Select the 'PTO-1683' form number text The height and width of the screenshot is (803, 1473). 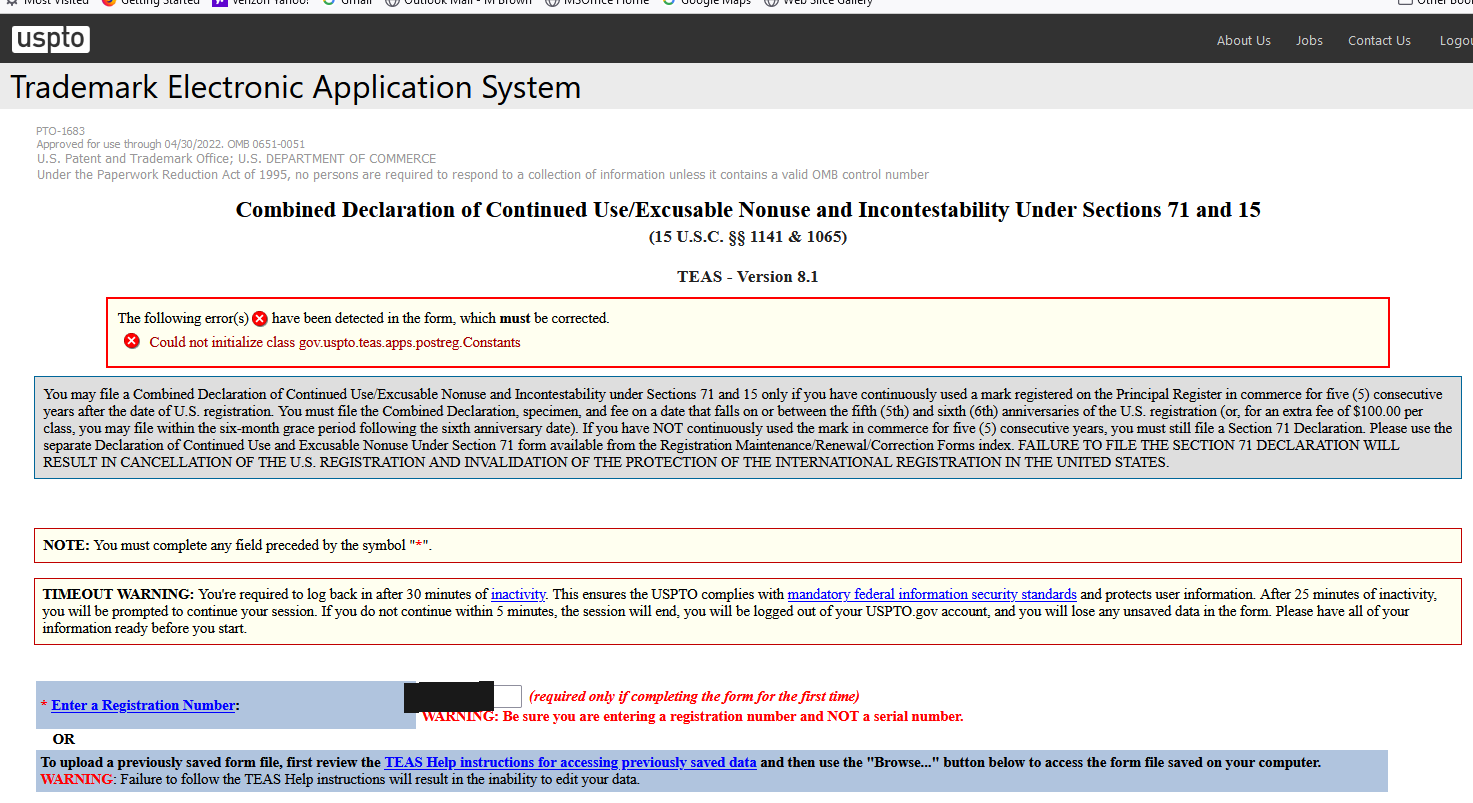pyautogui.click(x=60, y=131)
